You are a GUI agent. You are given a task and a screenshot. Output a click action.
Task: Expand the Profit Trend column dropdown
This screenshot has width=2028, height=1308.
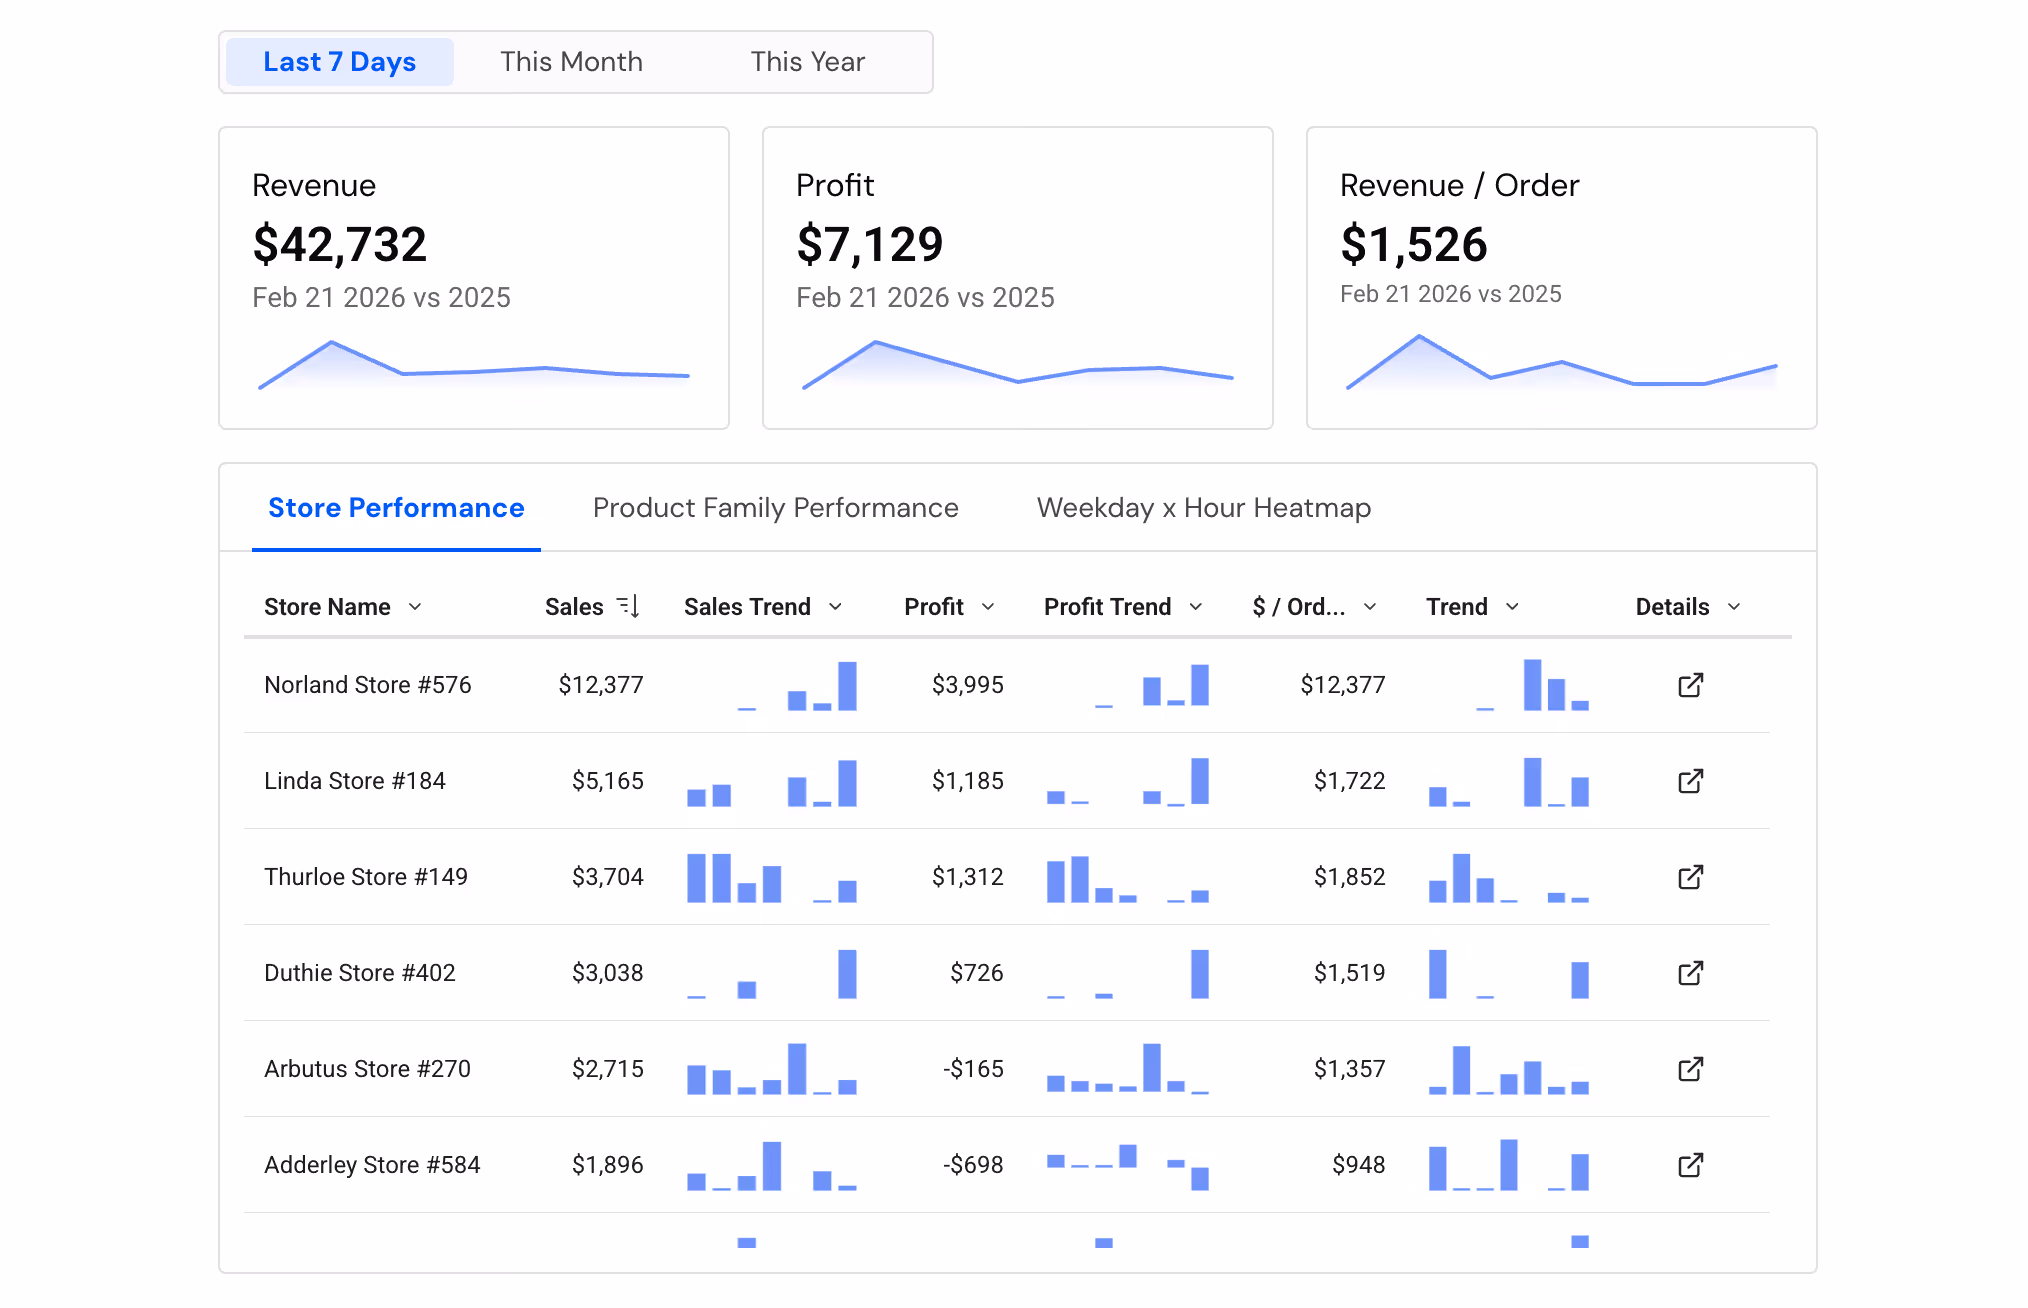(1196, 607)
